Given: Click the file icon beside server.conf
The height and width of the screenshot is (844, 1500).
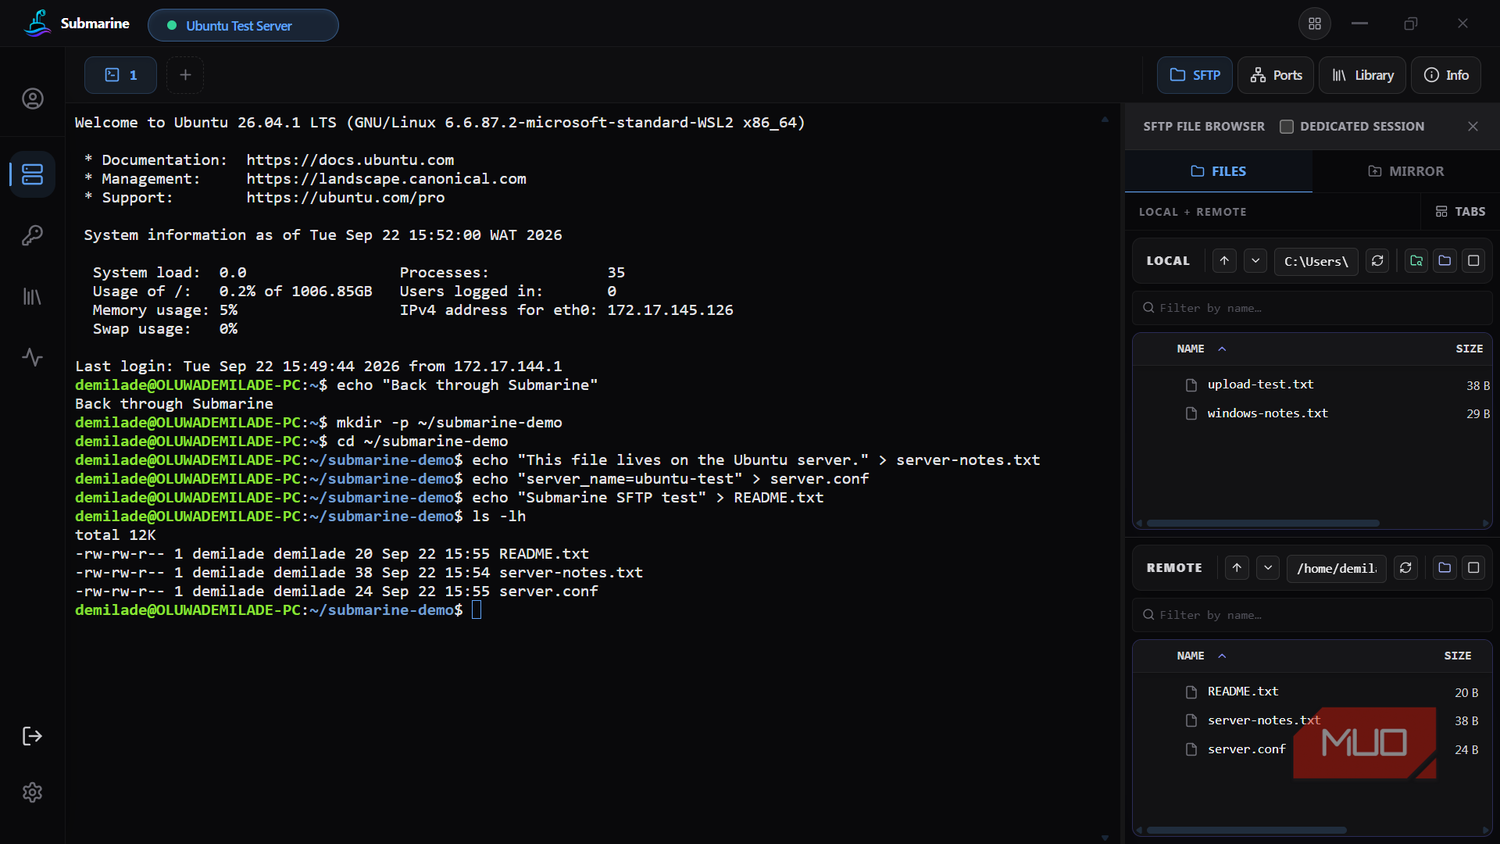Looking at the screenshot, I should pos(1191,749).
